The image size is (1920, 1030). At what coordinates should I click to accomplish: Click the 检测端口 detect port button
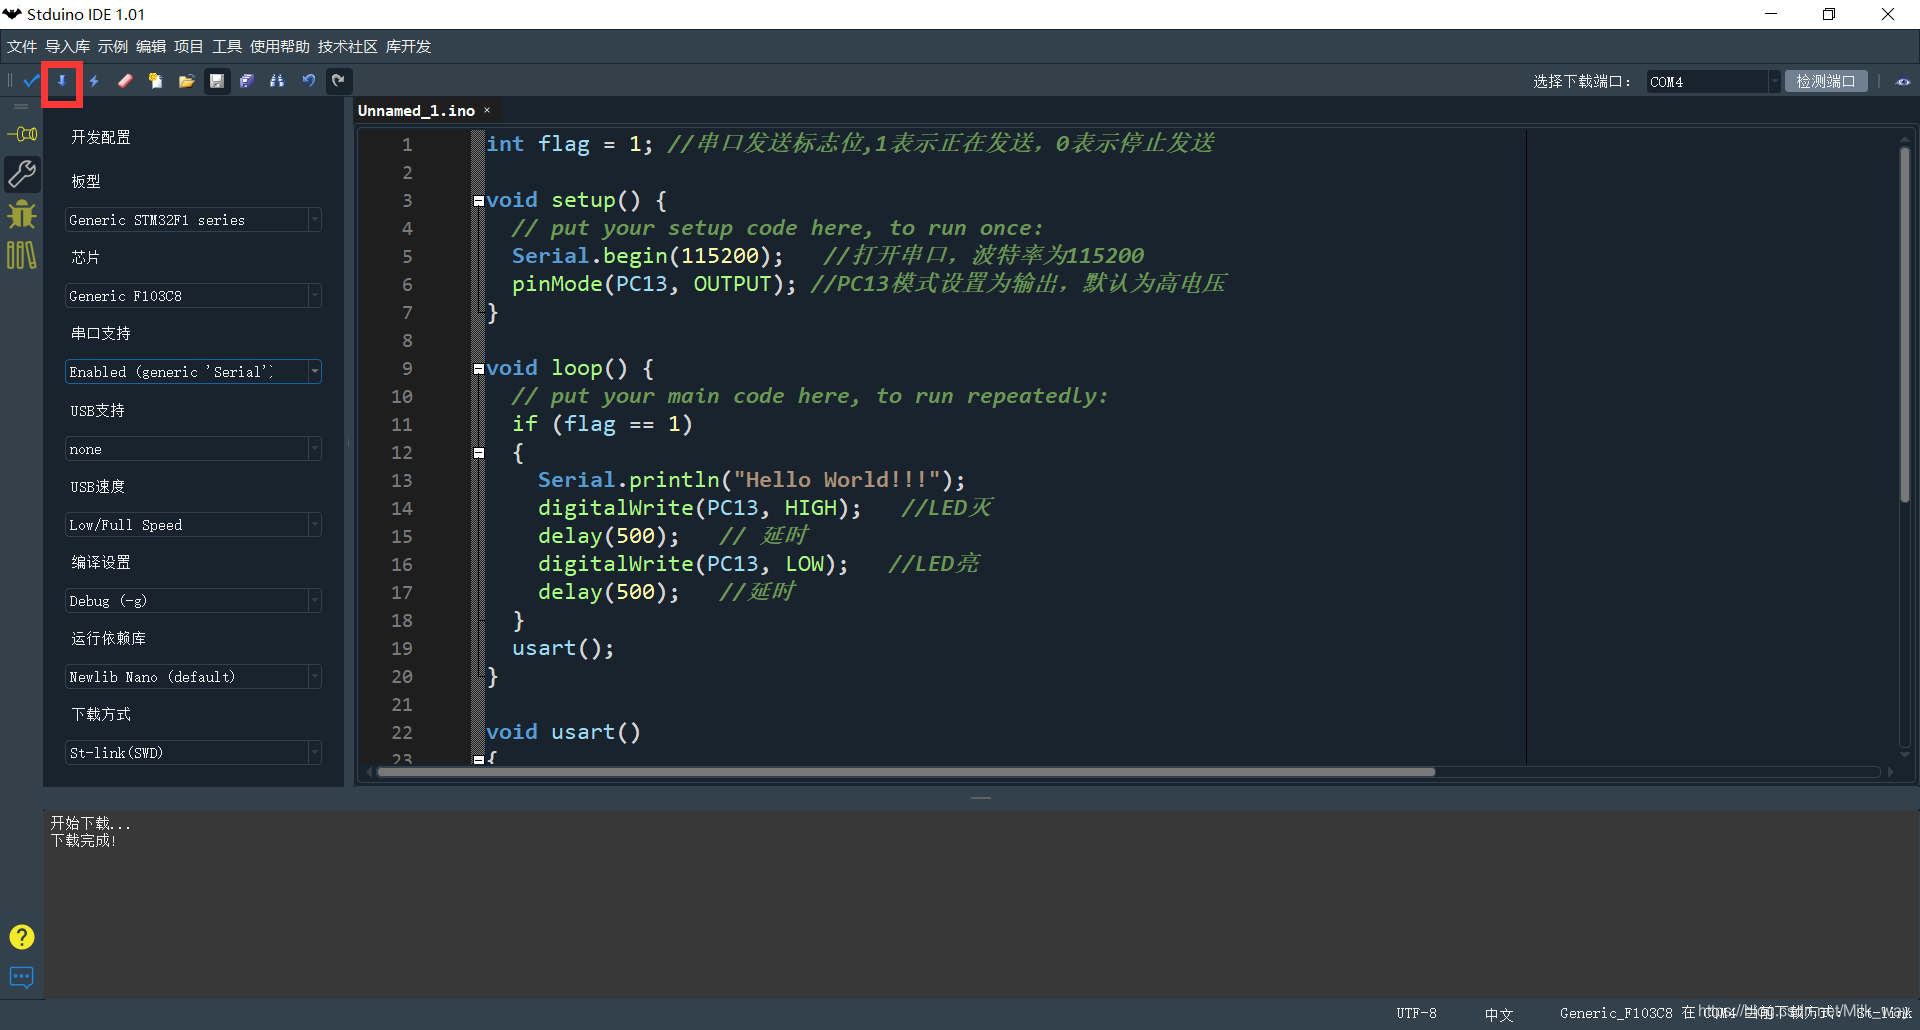tap(1826, 82)
